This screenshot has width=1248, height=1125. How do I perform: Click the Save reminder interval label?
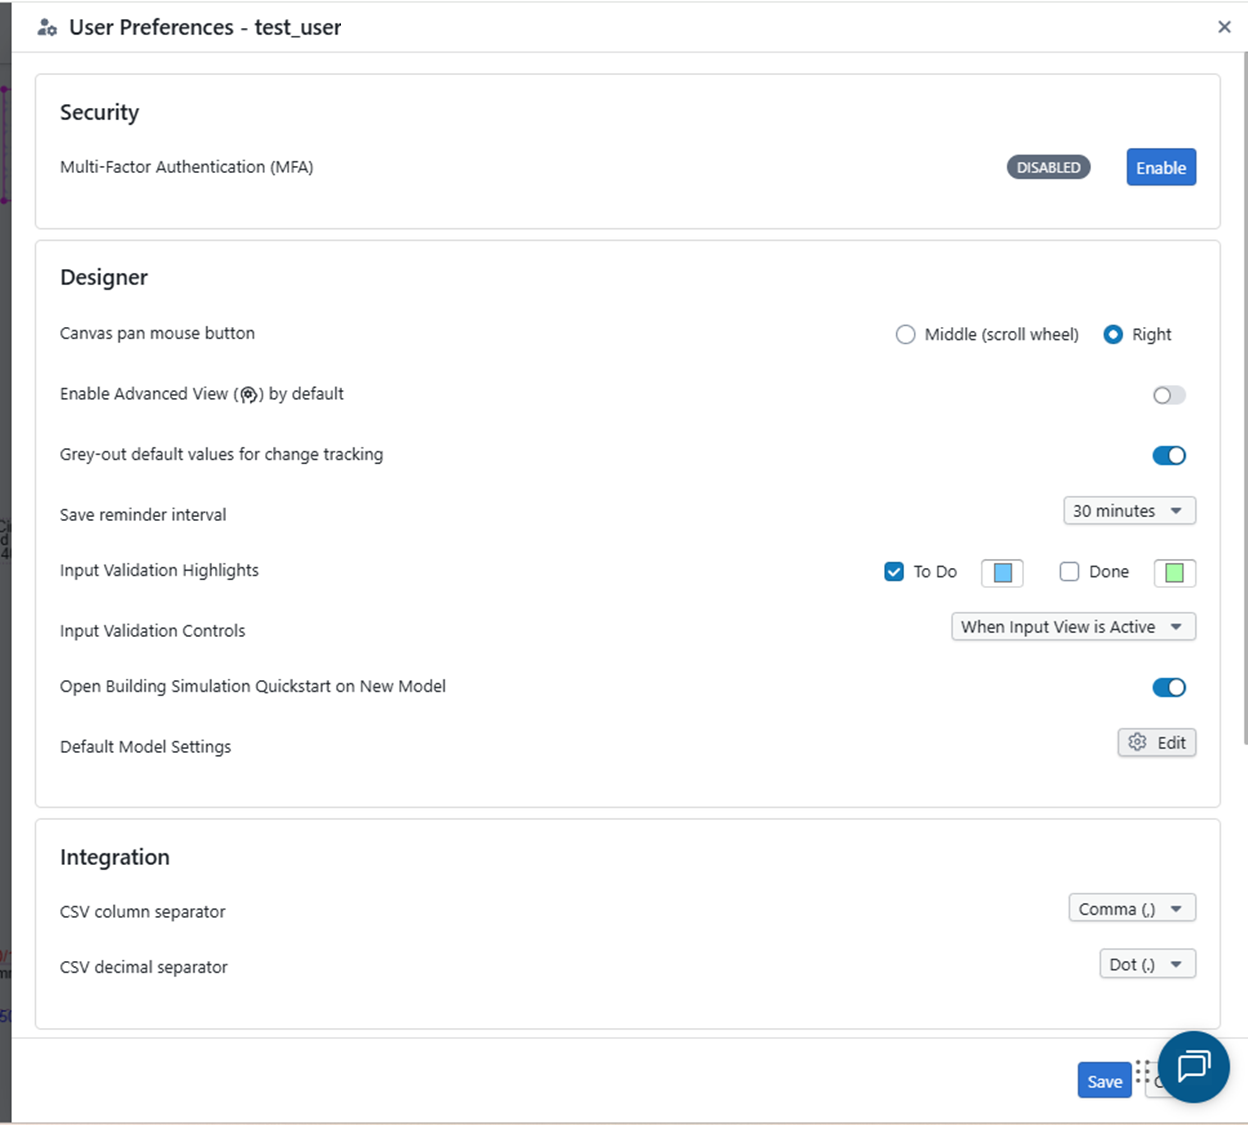coord(143,515)
